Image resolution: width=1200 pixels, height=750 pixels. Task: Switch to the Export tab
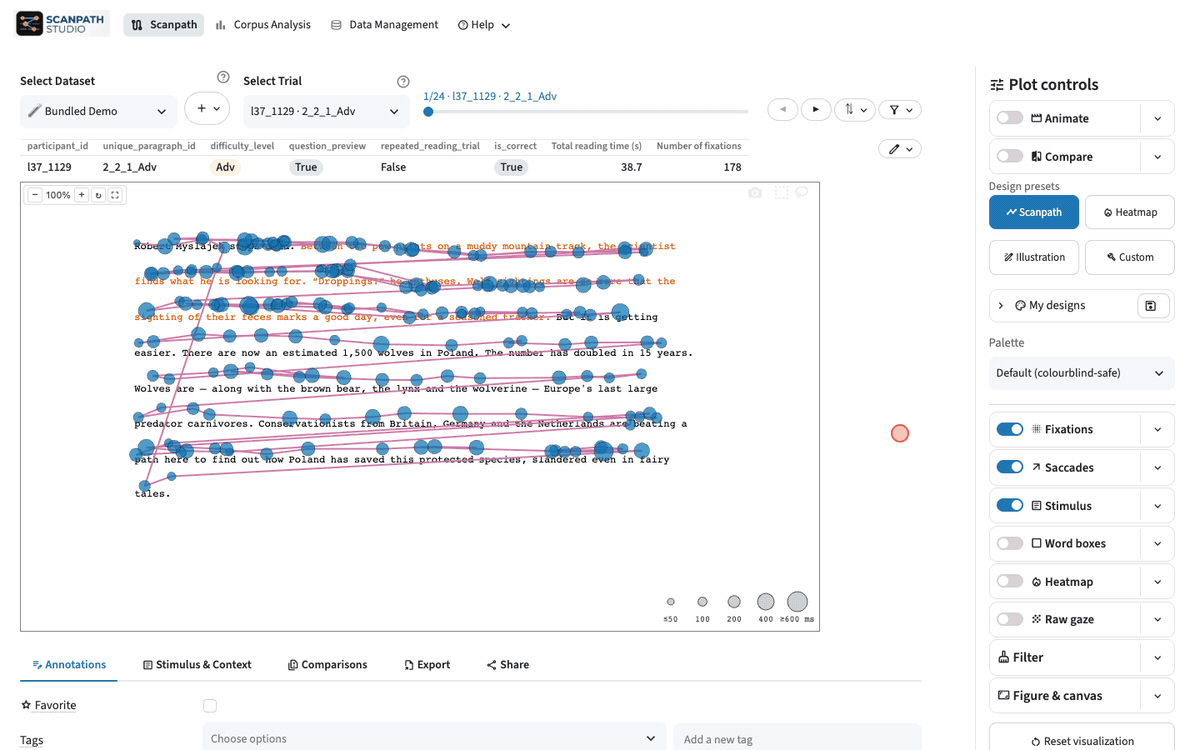coord(427,664)
